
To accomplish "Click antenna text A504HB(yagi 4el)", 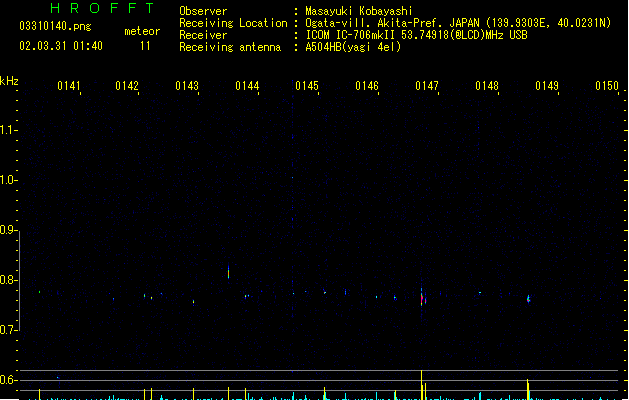I will pyautogui.click(x=353, y=47).
